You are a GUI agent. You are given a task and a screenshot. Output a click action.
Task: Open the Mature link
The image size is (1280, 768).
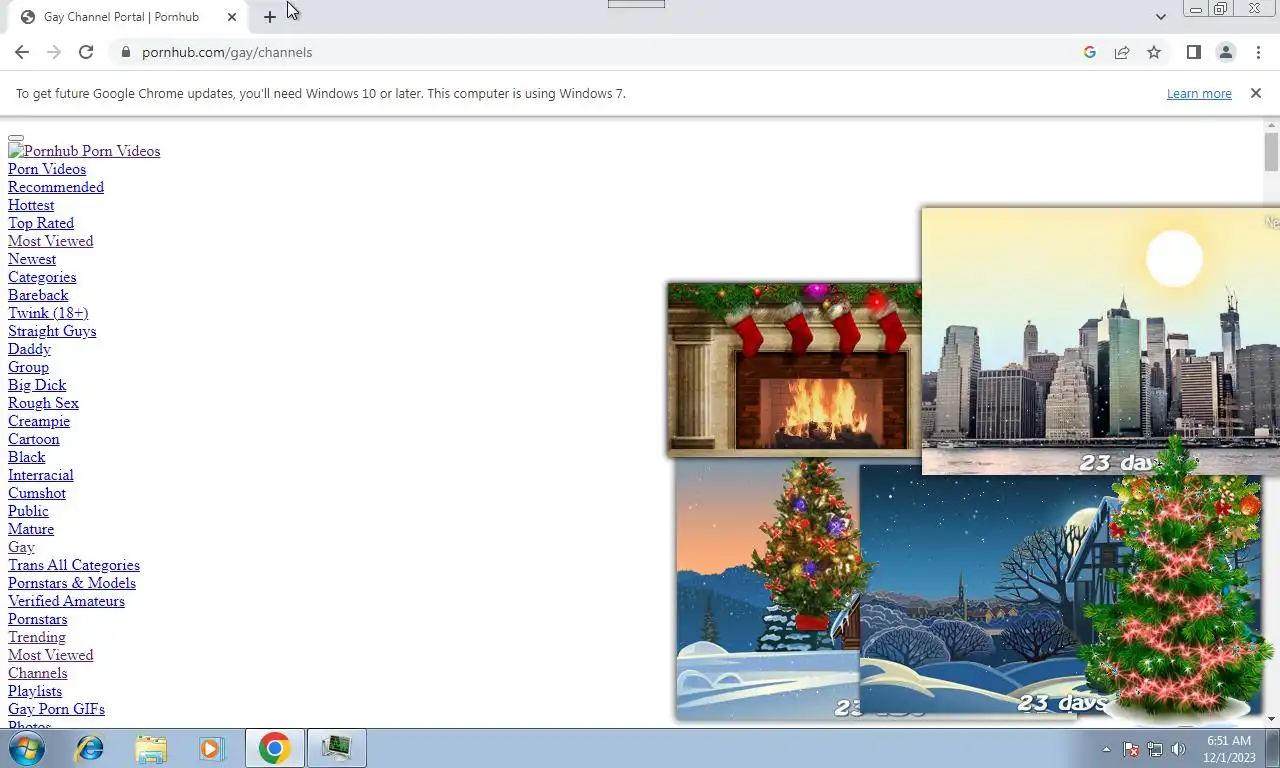(x=31, y=529)
